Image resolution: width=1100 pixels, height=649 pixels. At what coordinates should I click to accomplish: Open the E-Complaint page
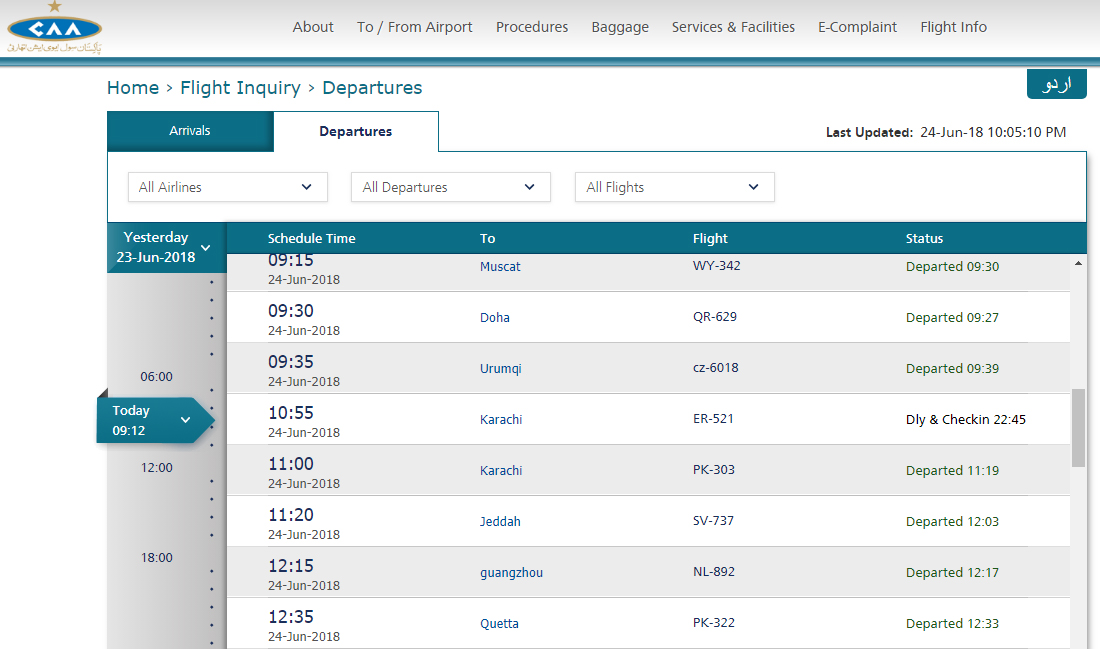(x=857, y=27)
